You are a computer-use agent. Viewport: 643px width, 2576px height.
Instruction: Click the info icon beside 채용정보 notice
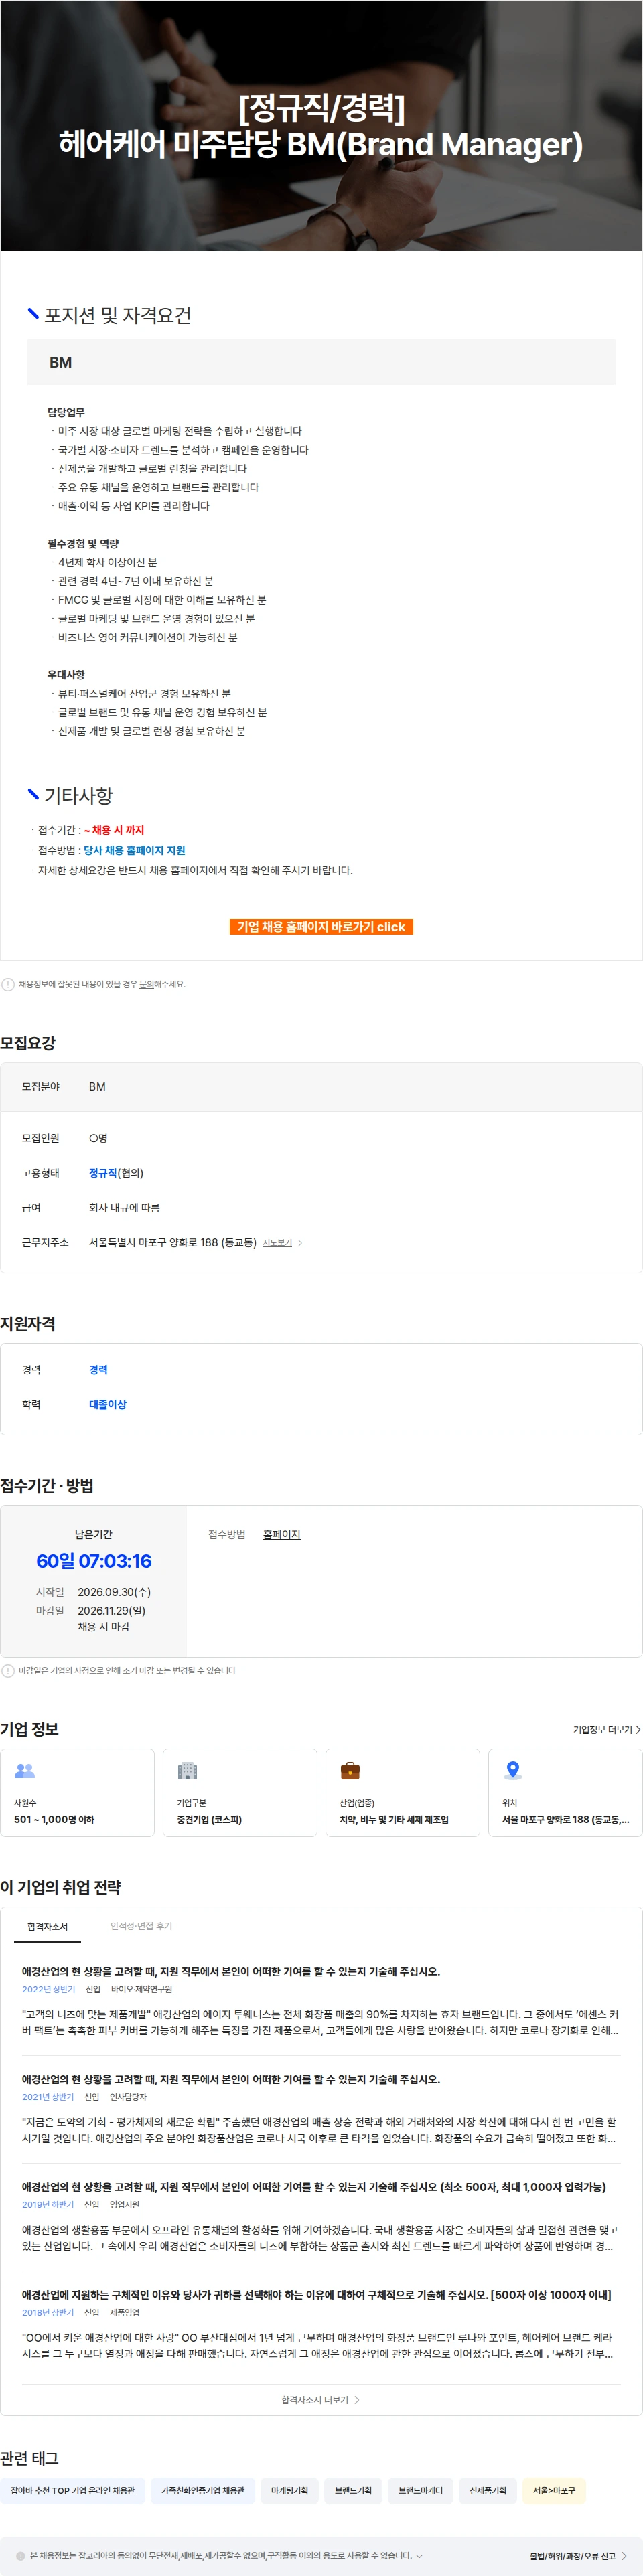tap(8, 984)
